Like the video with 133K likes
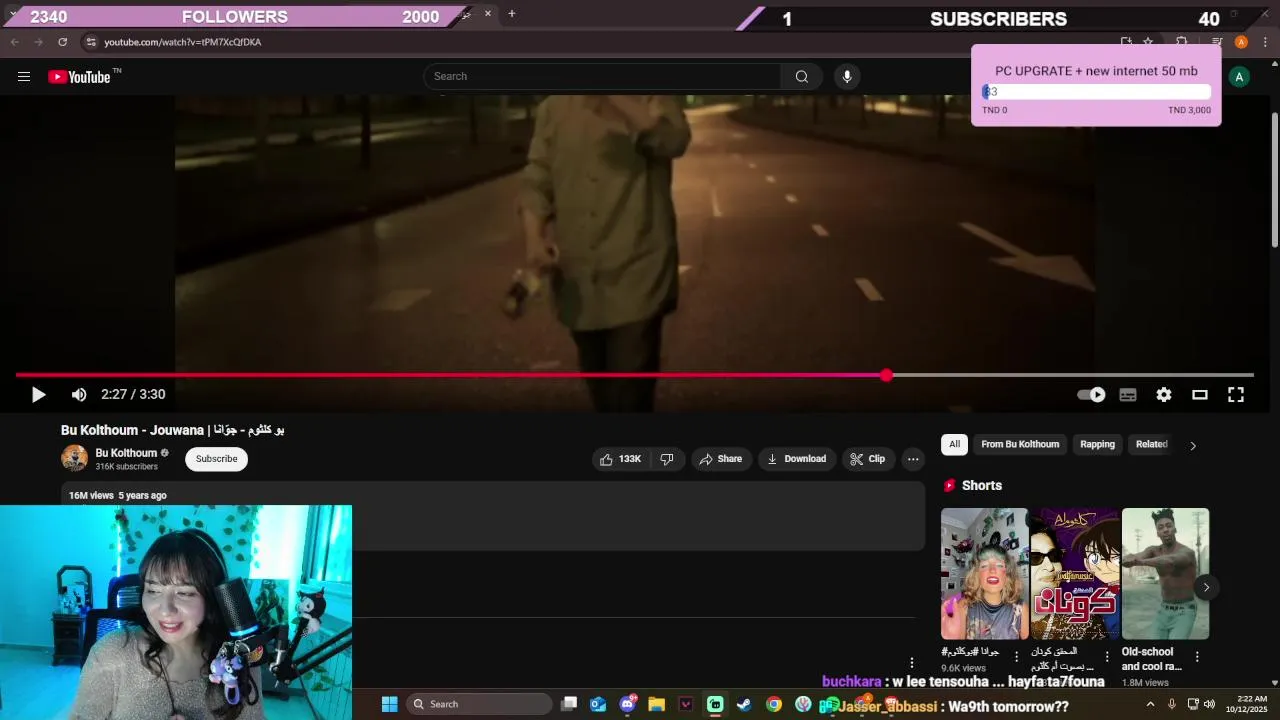1280x720 pixels. point(620,459)
